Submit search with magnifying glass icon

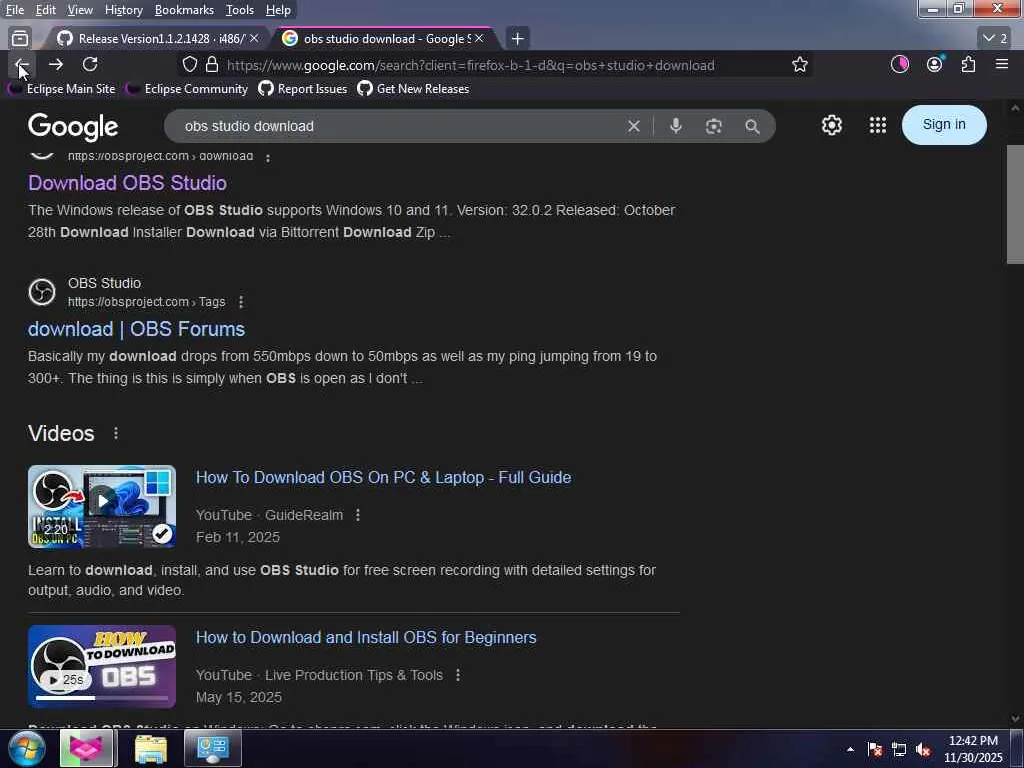752,126
